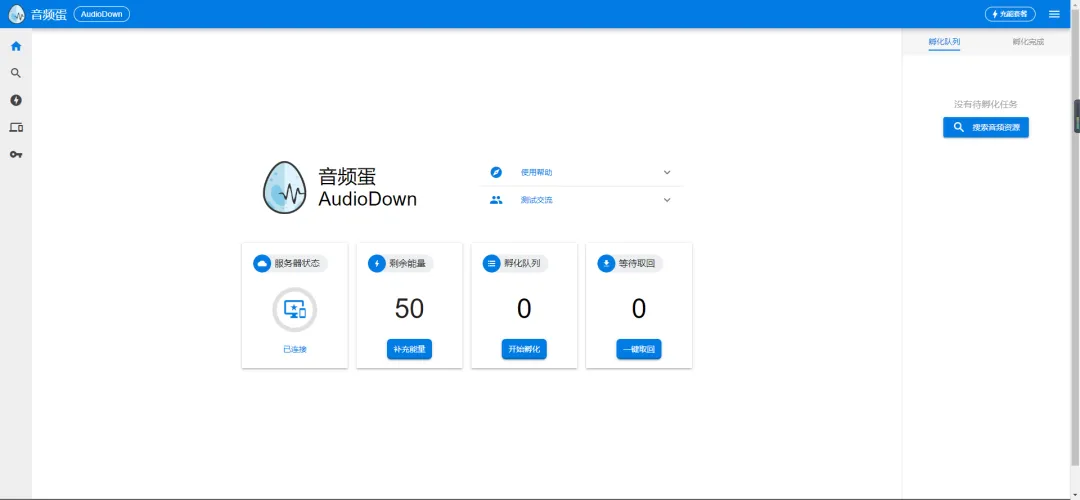
Task: Click the download icon beside 等待取回
Action: pyautogui.click(x=606, y=263)
